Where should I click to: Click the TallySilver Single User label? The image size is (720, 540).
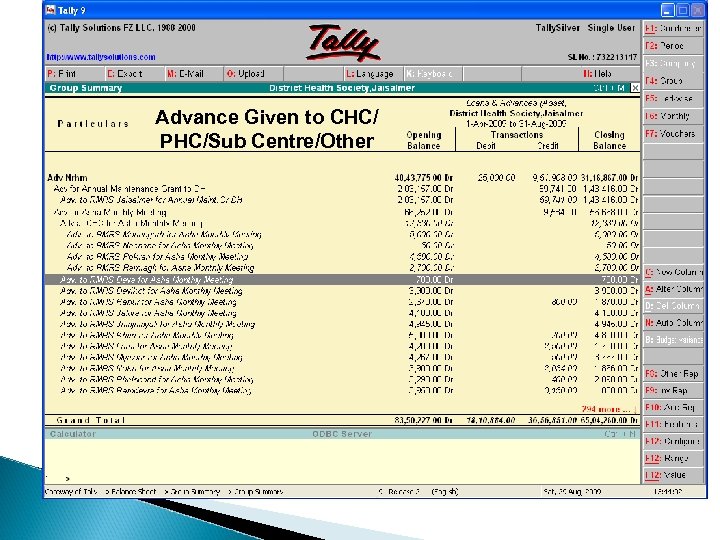(585, 28)
